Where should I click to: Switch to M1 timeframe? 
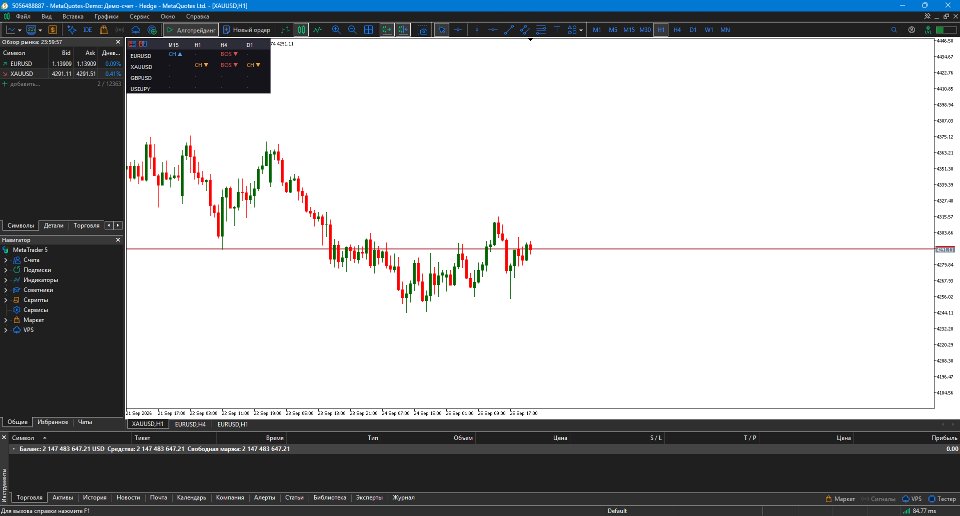(596, 29)
